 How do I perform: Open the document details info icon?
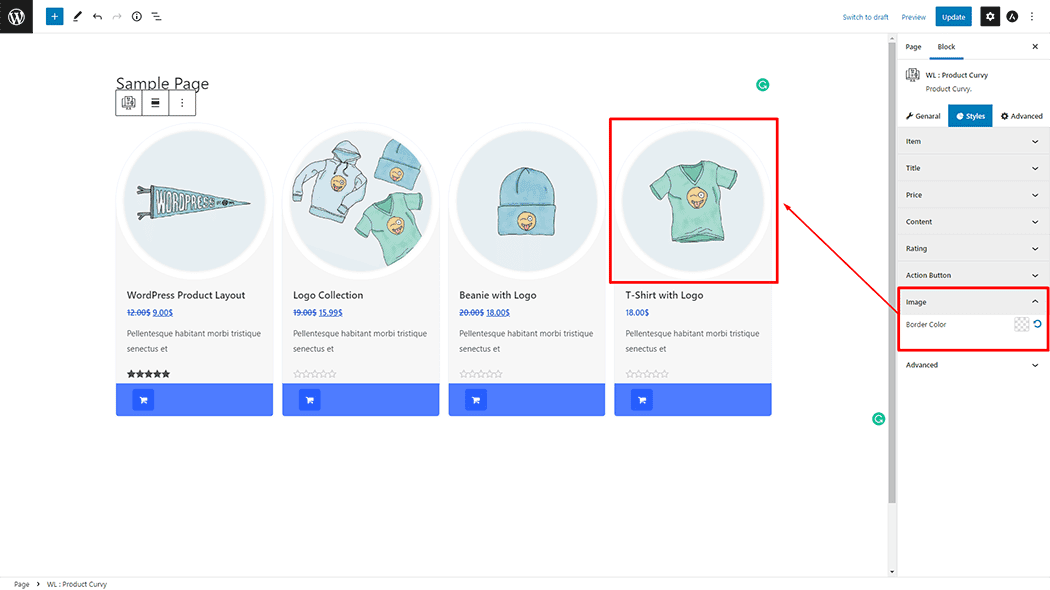(x=137, y=17)
